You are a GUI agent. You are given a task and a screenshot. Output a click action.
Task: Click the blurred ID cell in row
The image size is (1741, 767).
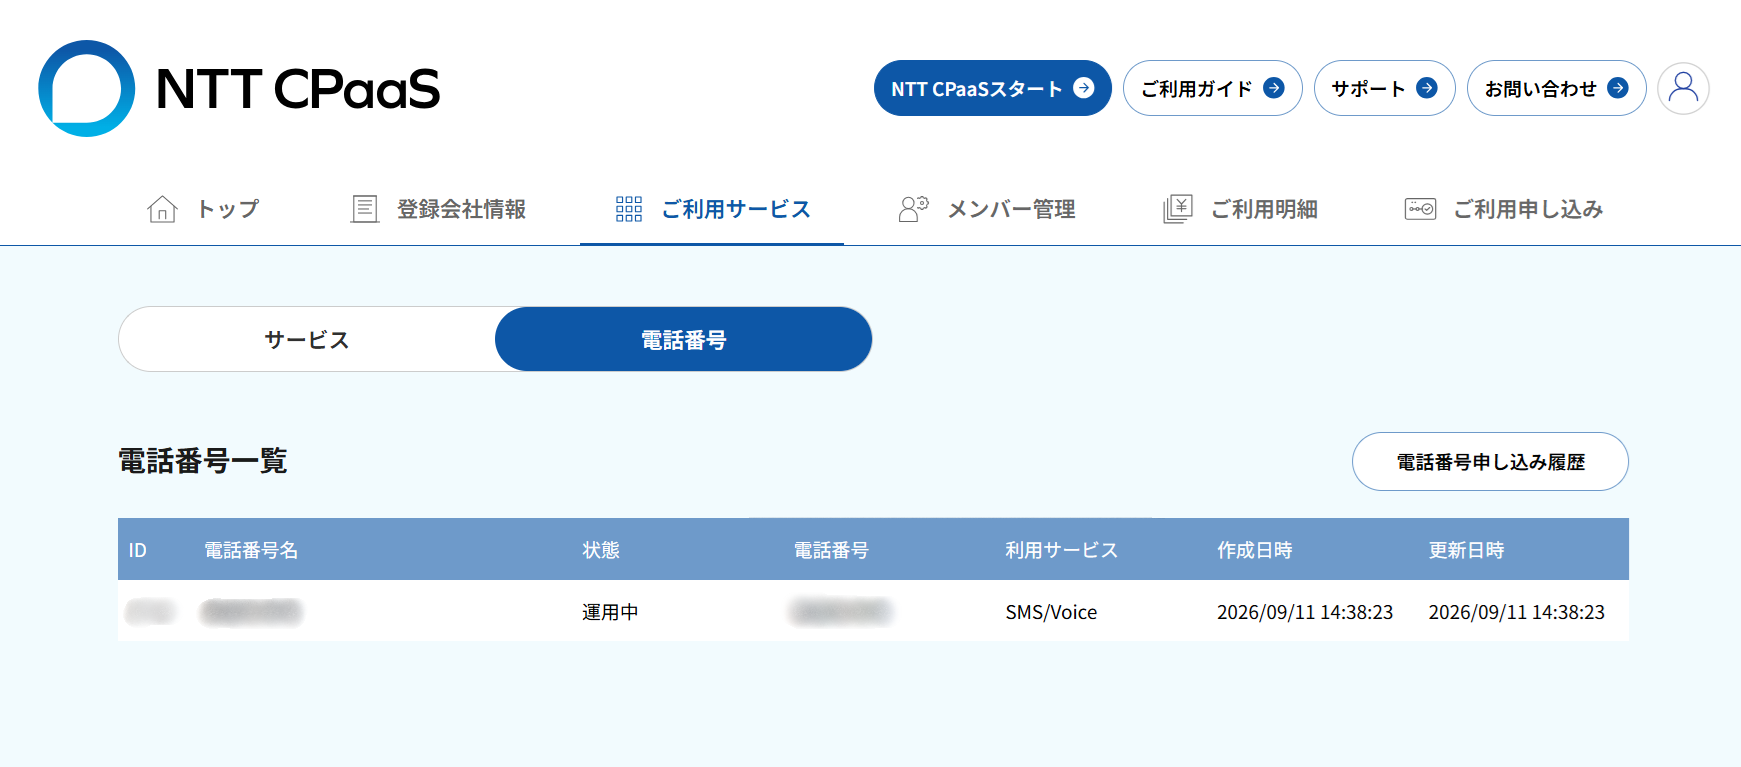[150, 612]
